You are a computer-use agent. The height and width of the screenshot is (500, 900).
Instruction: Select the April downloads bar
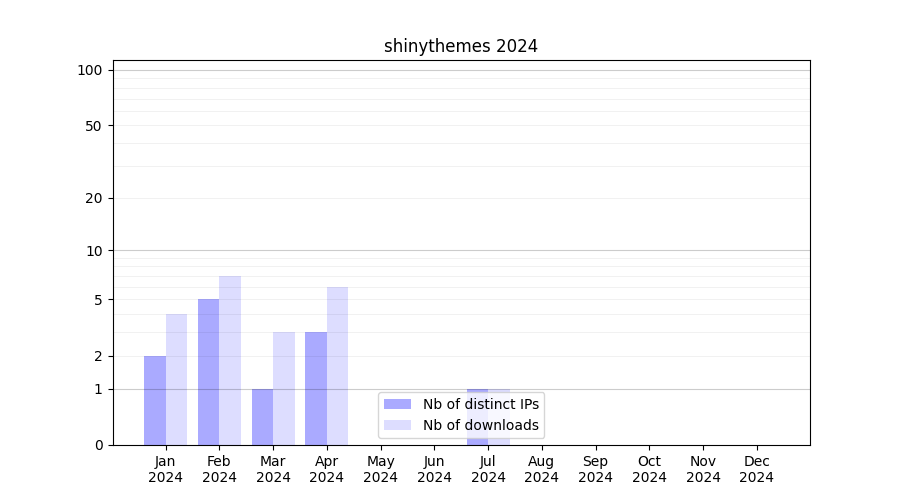[x=337, y=366]
